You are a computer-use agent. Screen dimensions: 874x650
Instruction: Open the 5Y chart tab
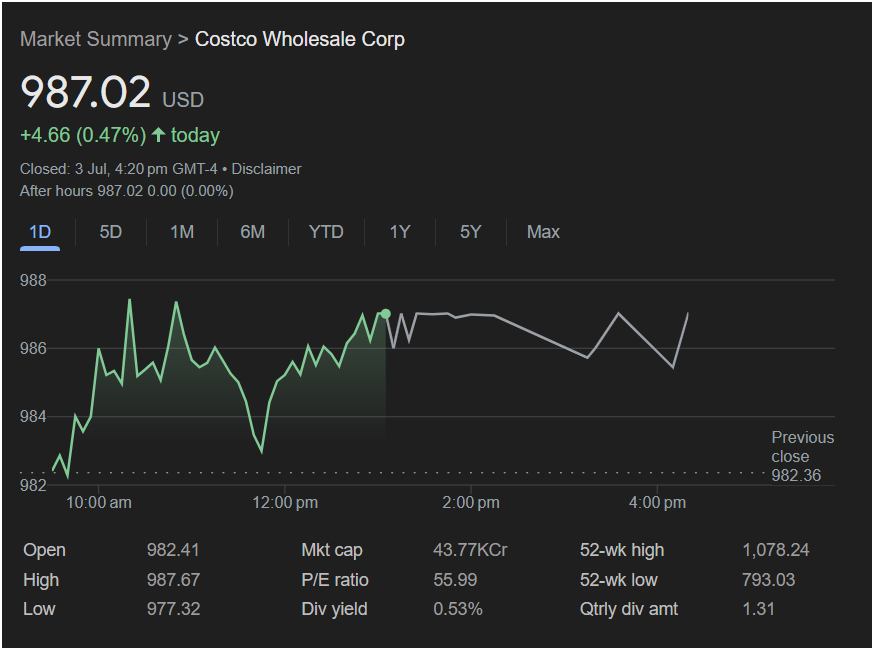[470, 232]
